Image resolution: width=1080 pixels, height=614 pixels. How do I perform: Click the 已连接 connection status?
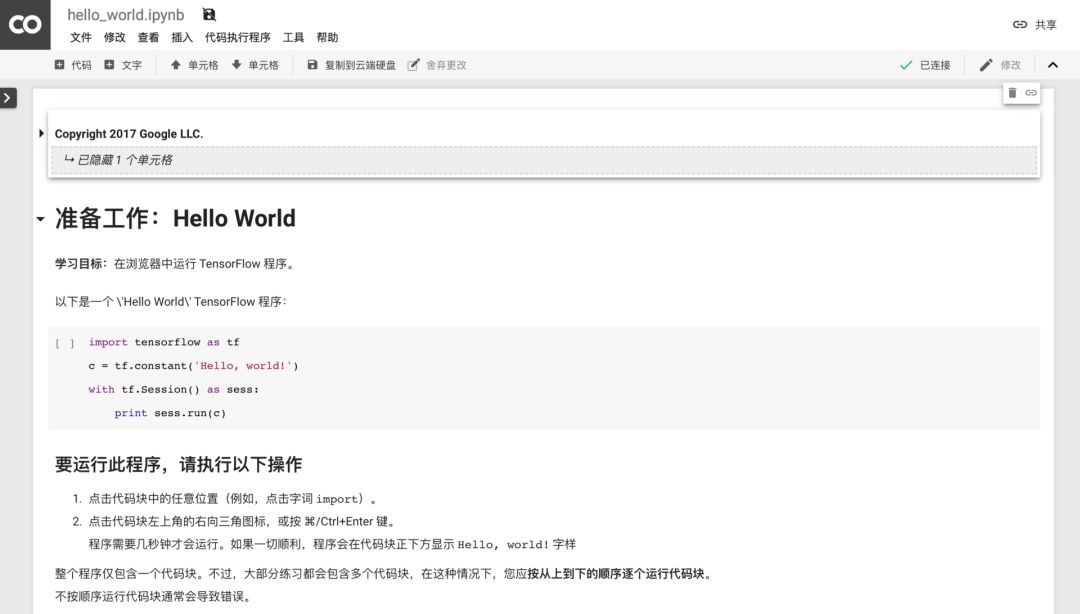[925, 65]
